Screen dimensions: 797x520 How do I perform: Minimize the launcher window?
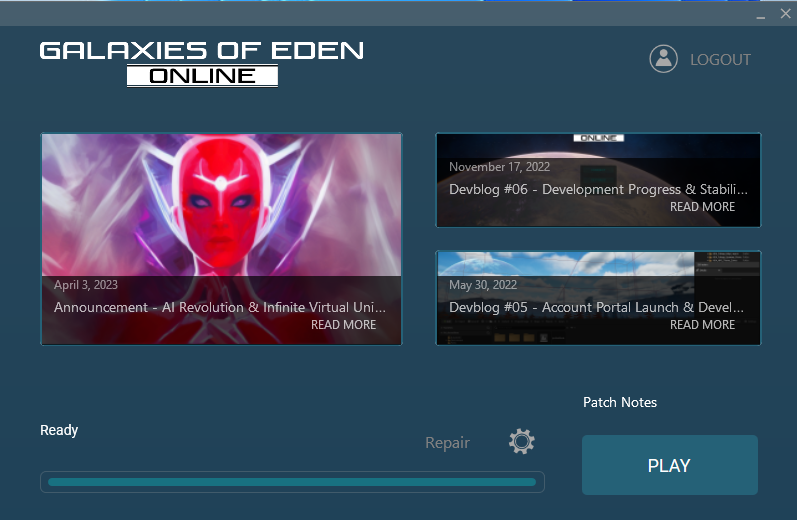pos(762,15)
